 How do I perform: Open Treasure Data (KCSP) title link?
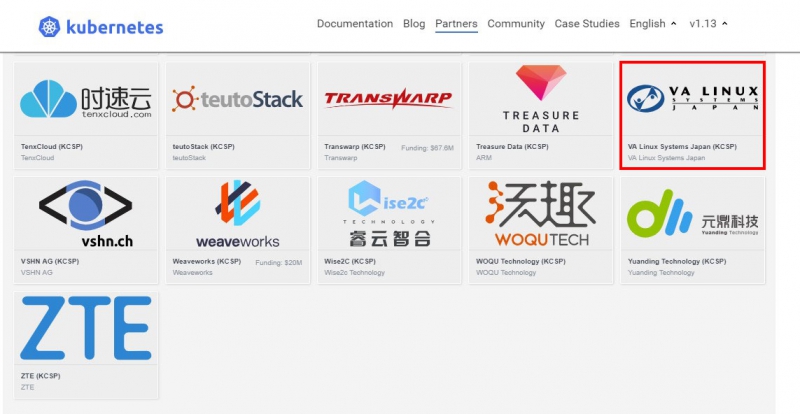[512, 147]
